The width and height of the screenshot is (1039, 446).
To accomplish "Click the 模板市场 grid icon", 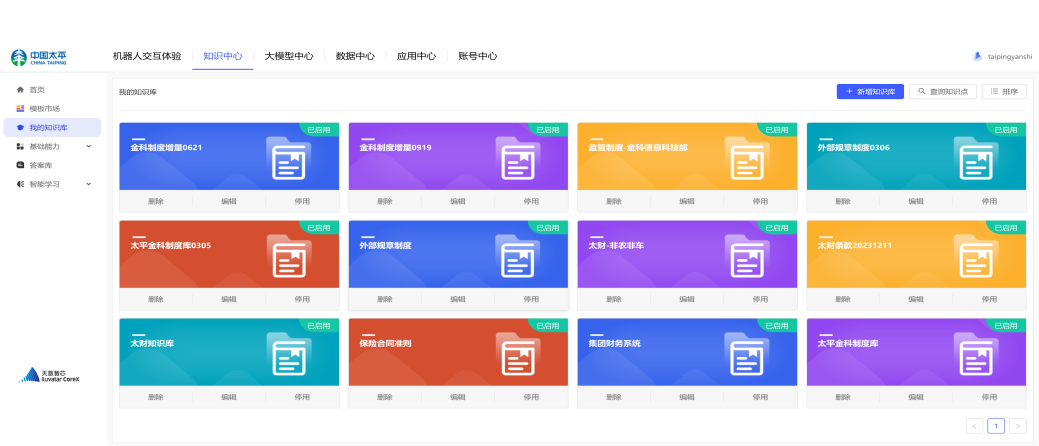I will (x=21, y=108).
